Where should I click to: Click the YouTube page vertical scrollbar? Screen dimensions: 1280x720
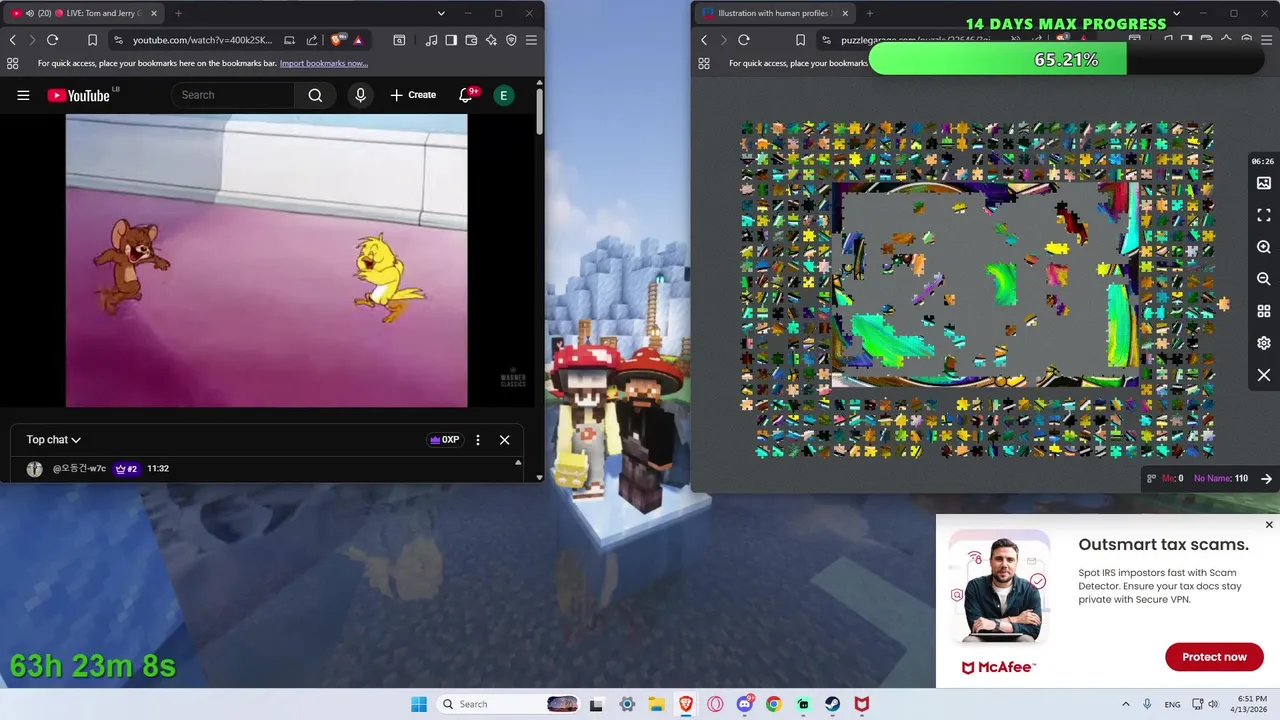point(539,110)
